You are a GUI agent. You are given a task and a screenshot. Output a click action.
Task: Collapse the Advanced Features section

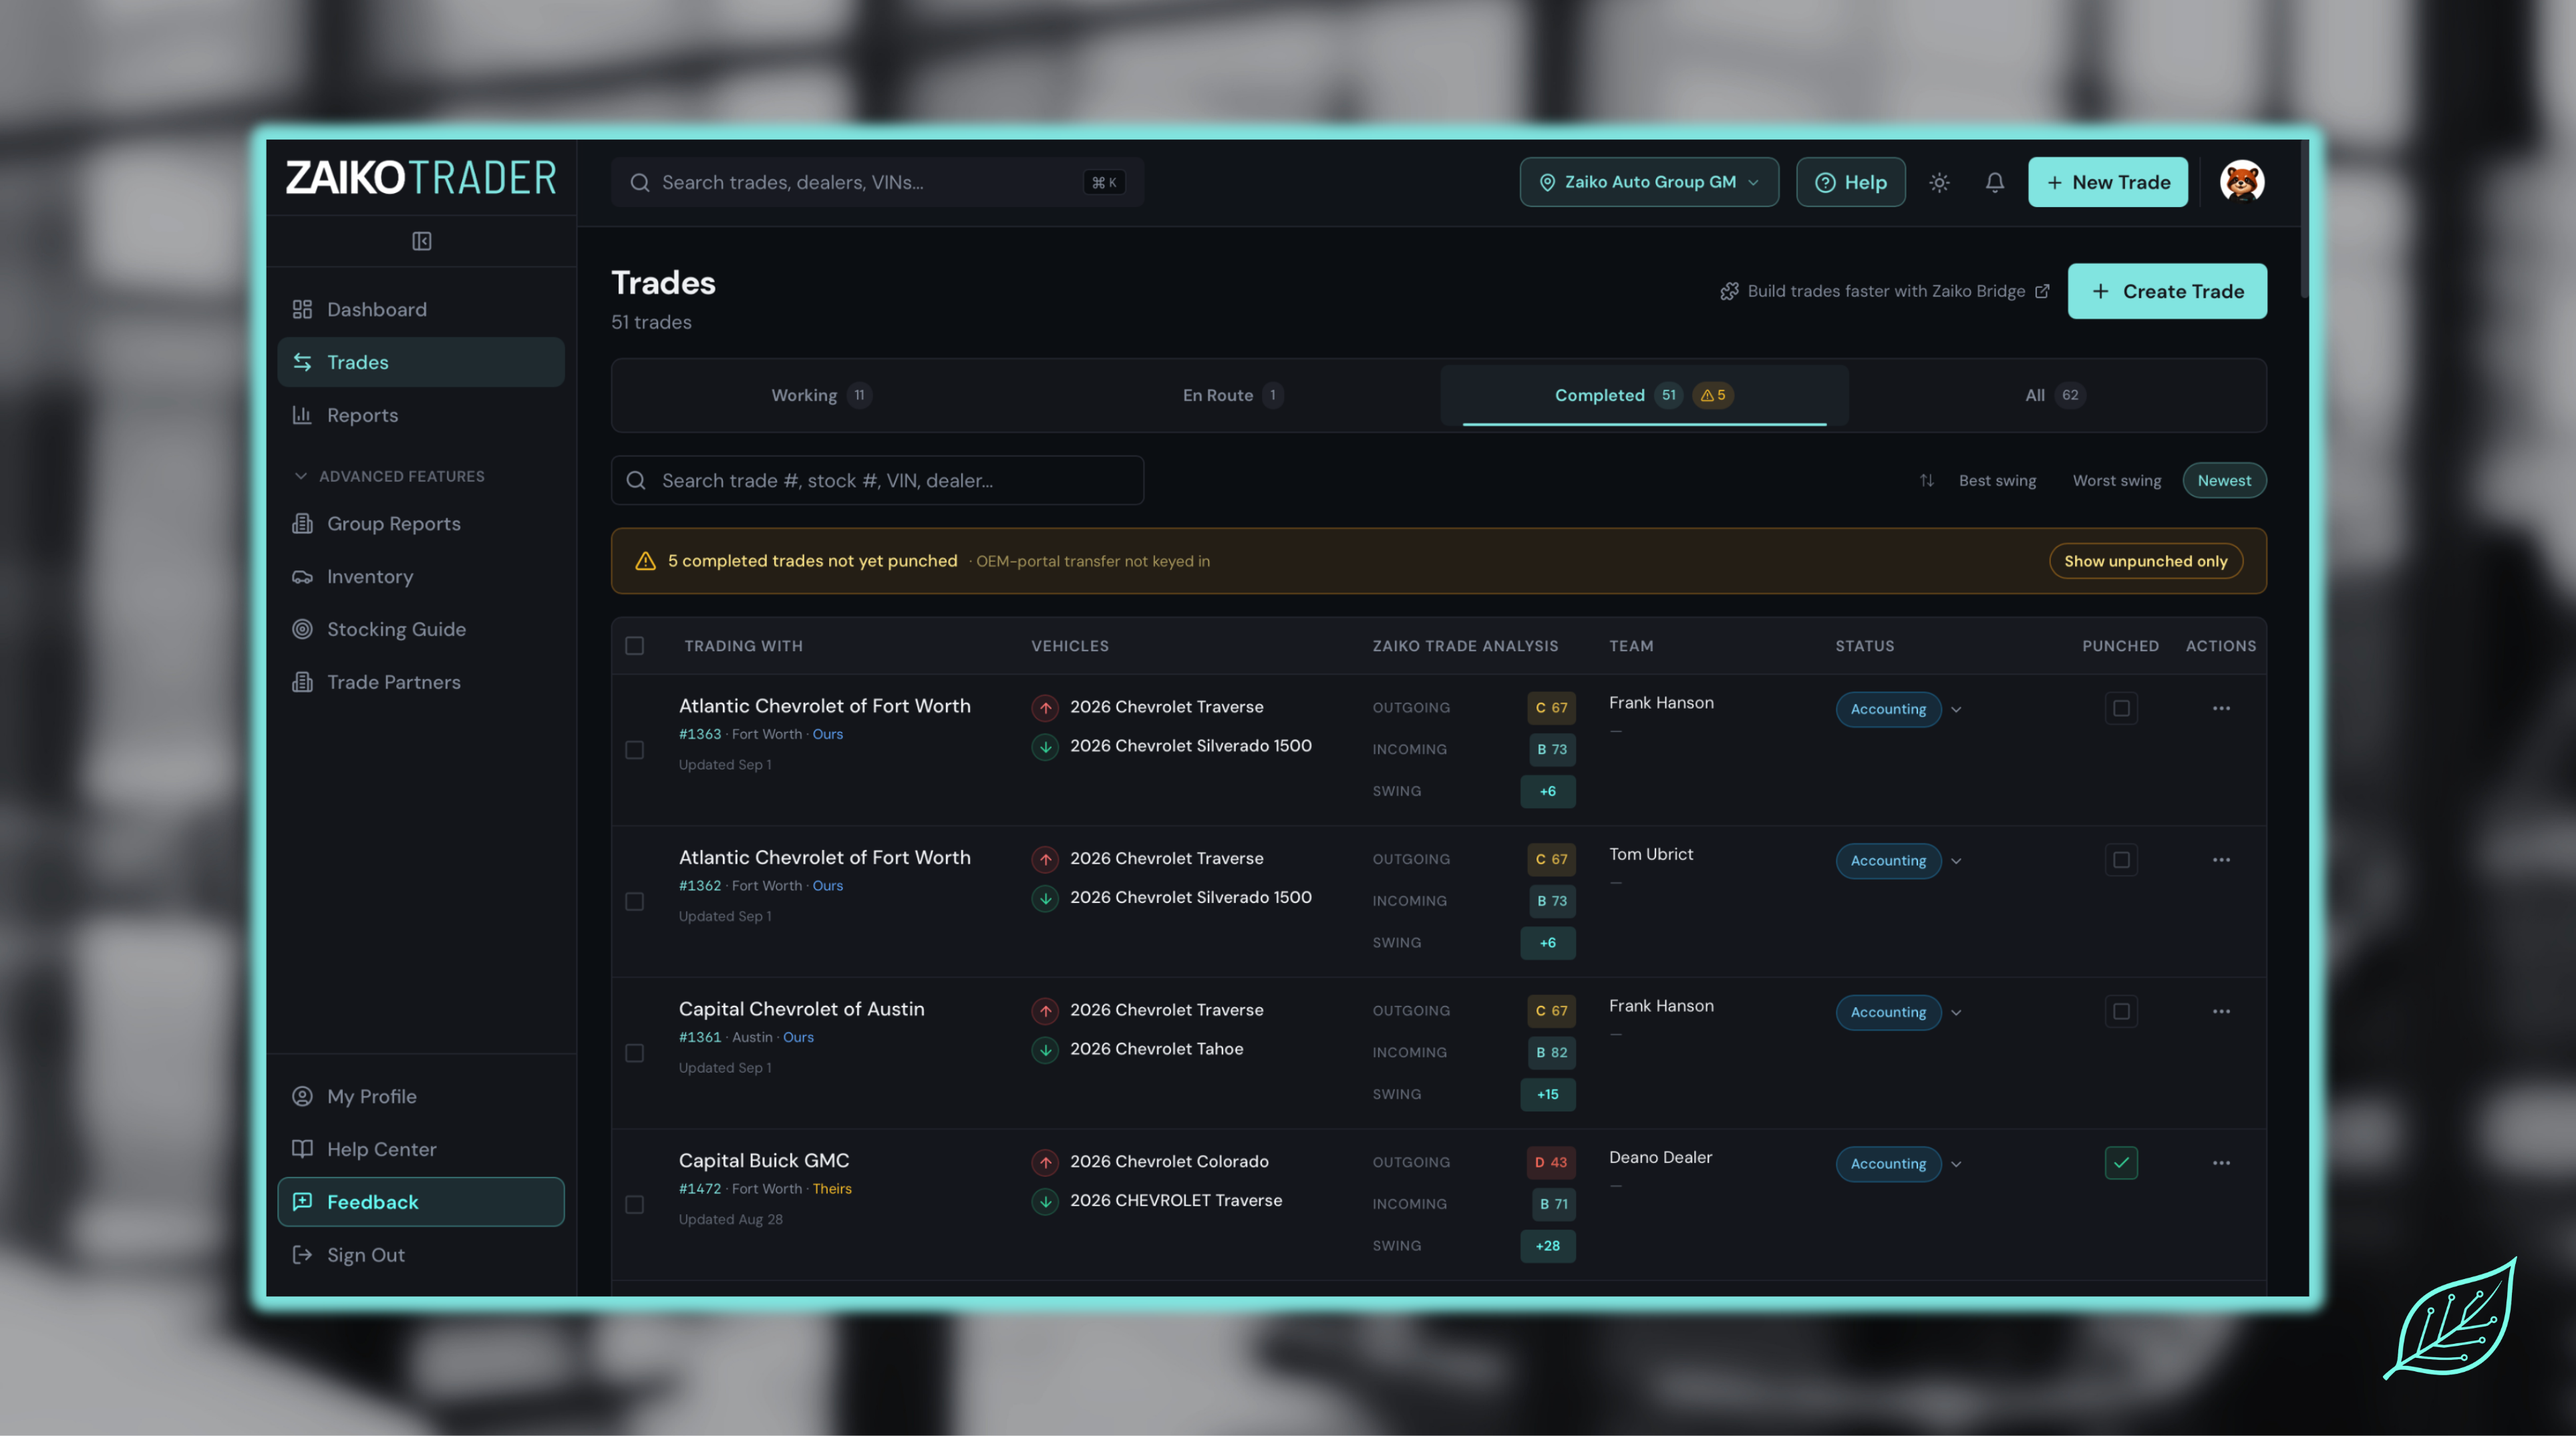click(390, 476)
